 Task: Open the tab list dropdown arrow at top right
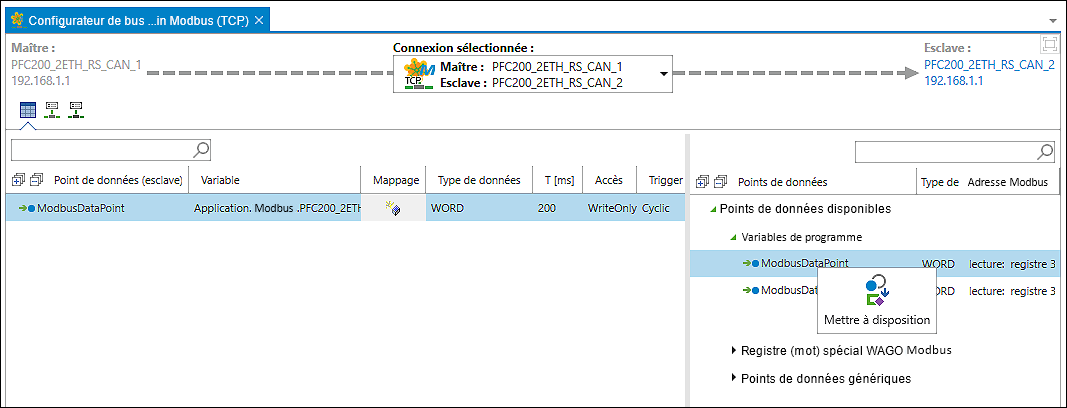pos(1054,21)
